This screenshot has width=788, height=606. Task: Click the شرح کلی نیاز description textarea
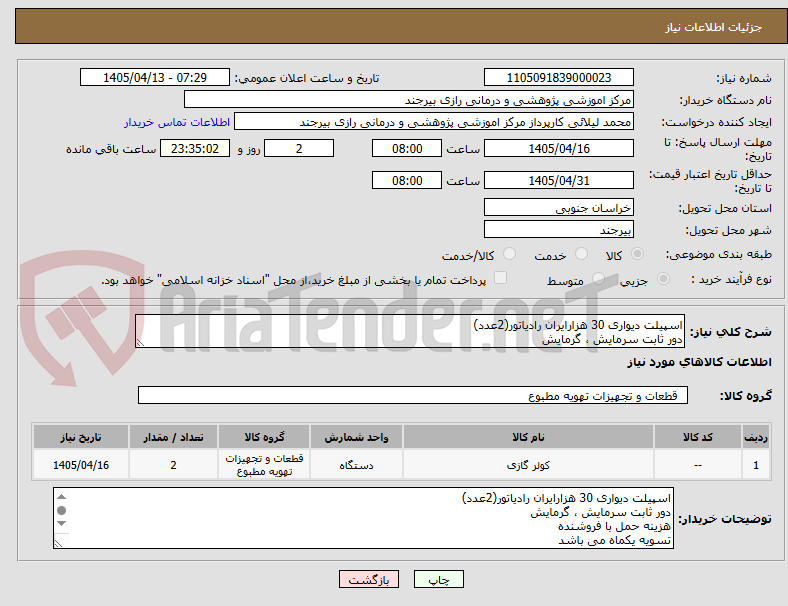[410, 331]
